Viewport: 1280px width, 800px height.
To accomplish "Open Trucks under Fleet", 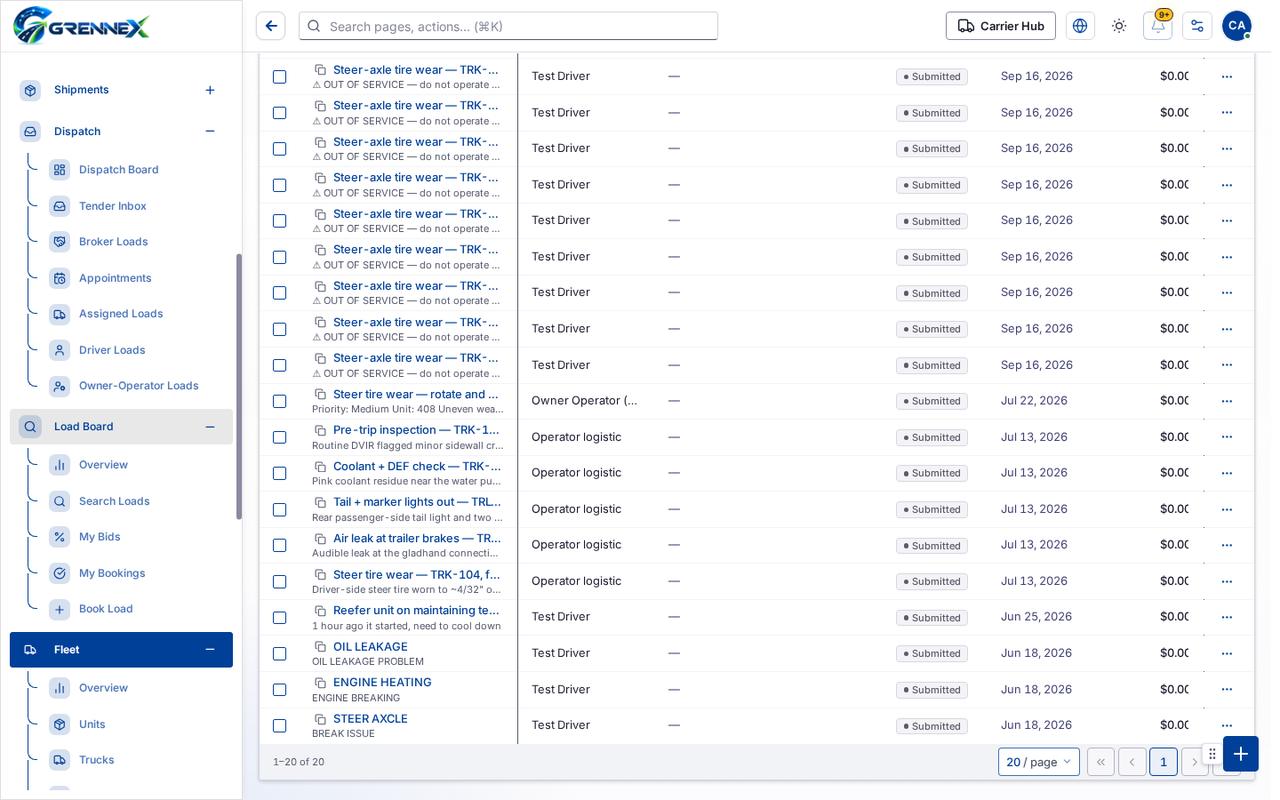I will click(x=97, y=760).
